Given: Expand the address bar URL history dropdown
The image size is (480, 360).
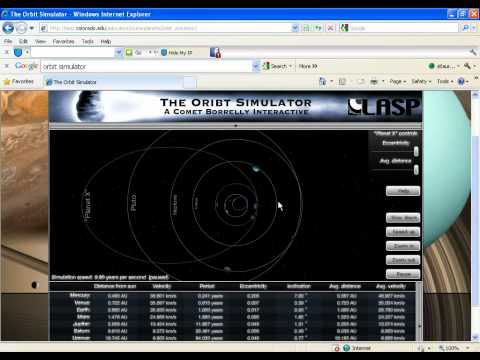Looking at the screenshot, I should [x=295, y=28].
